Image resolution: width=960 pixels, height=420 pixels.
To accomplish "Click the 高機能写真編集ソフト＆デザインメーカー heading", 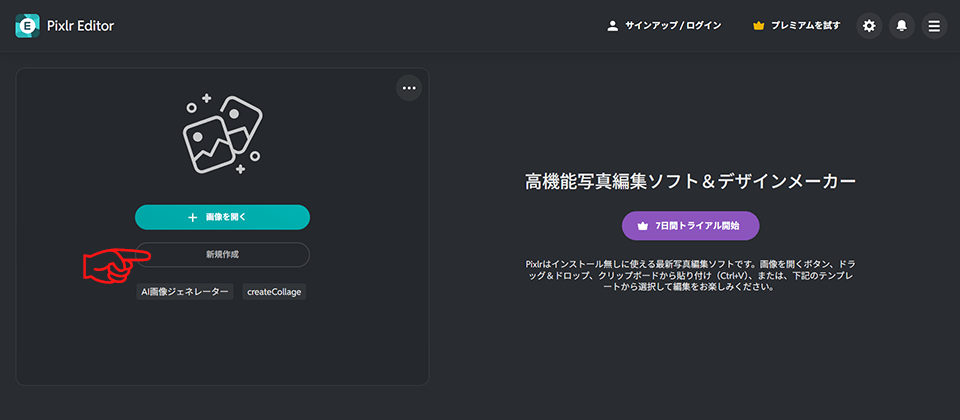I will pyautogui.click(x=690, y=181).
